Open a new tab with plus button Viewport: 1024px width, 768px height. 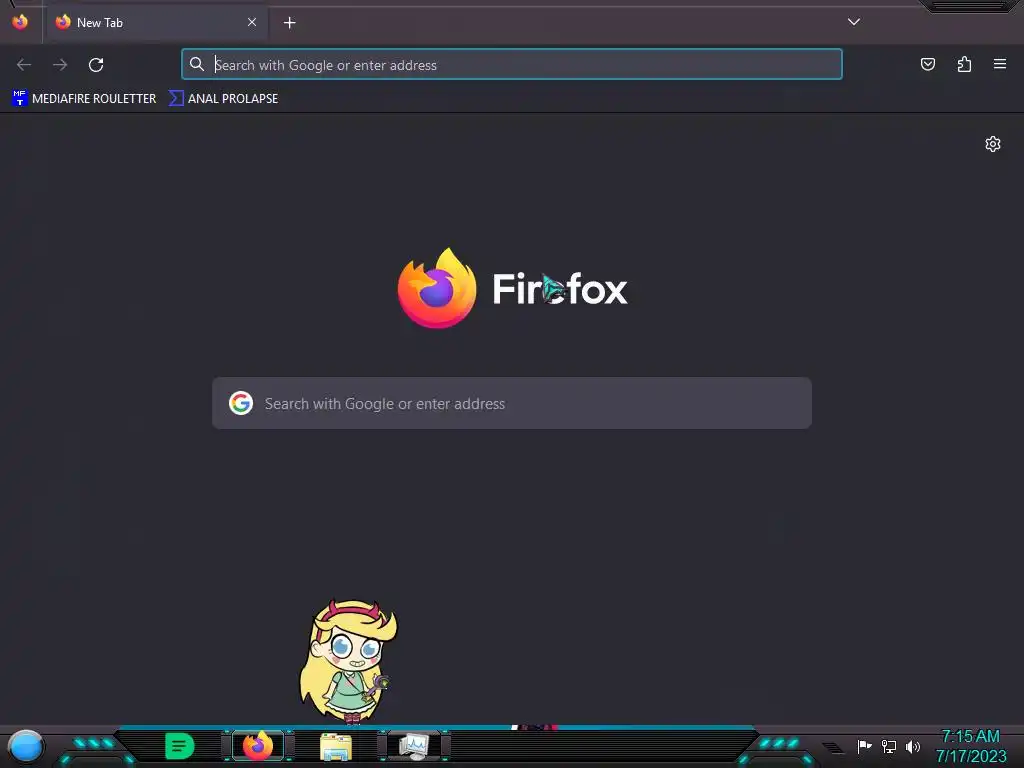289,23
